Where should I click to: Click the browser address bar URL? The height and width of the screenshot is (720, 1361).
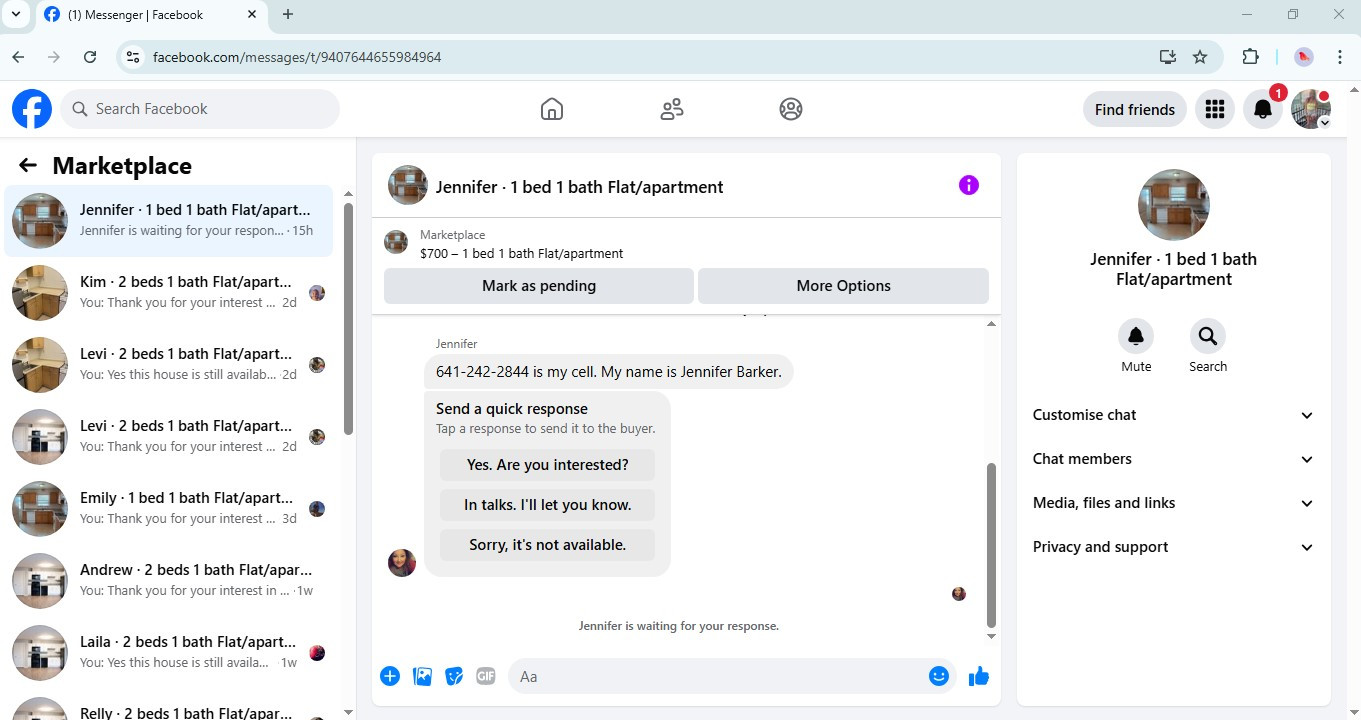coord(297,57)
